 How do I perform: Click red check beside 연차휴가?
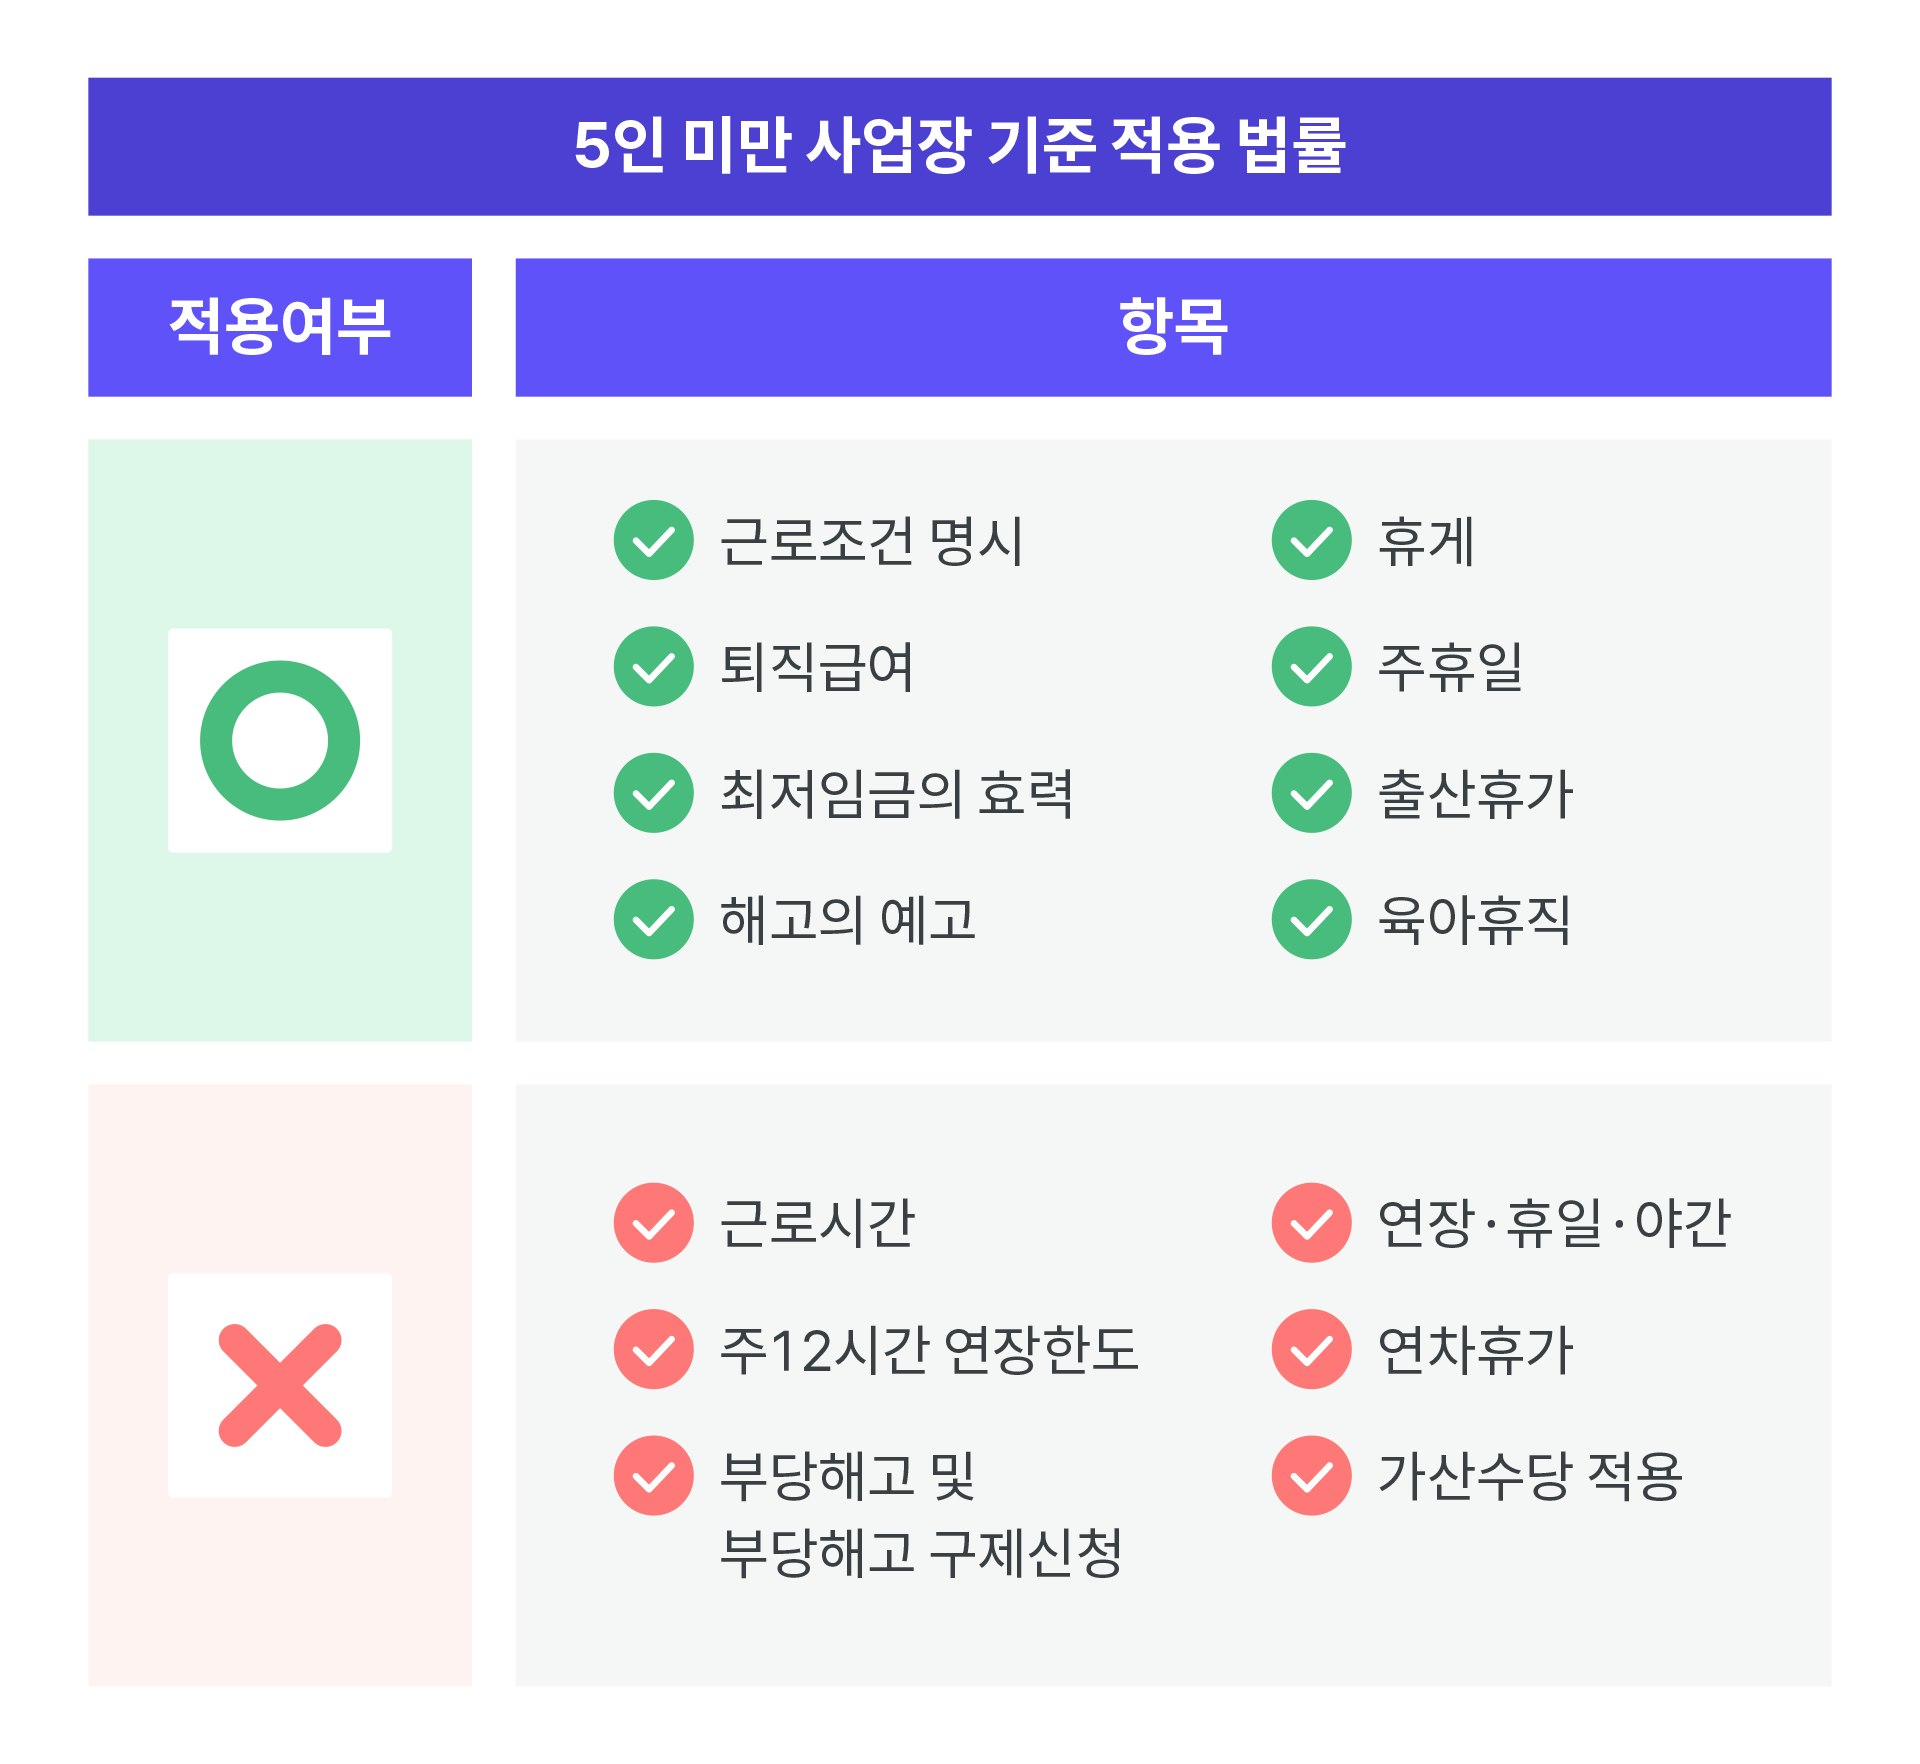[1311, 1349]
